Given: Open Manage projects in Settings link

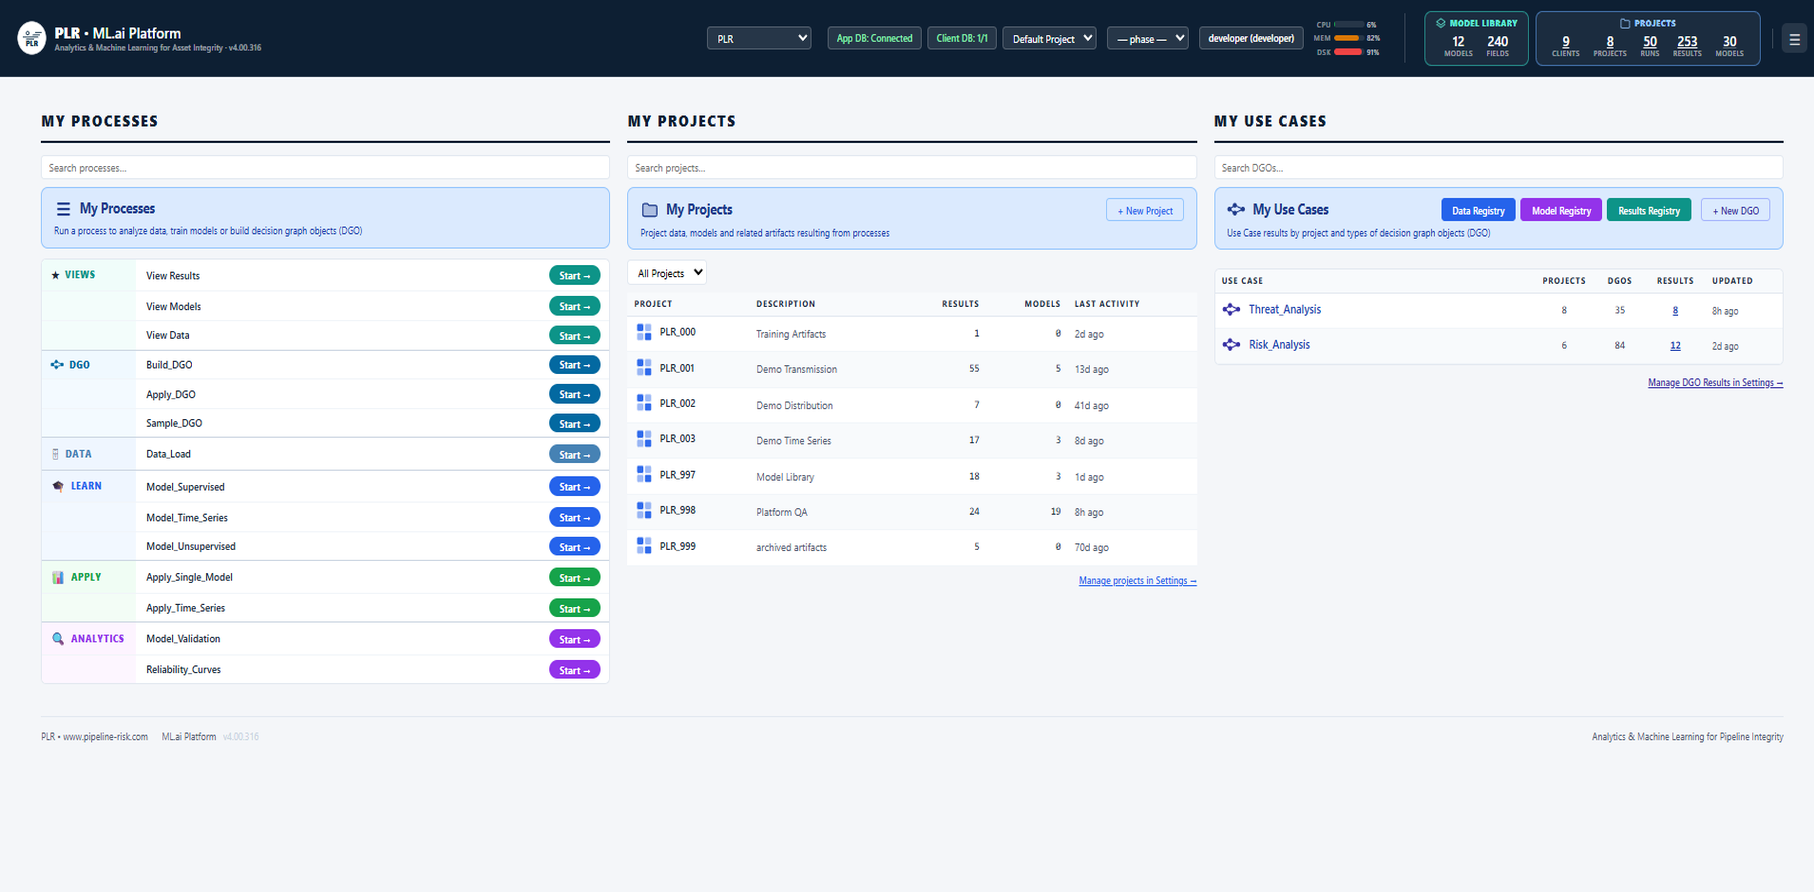Looking at the screenshot, I should pos(1138,580).
